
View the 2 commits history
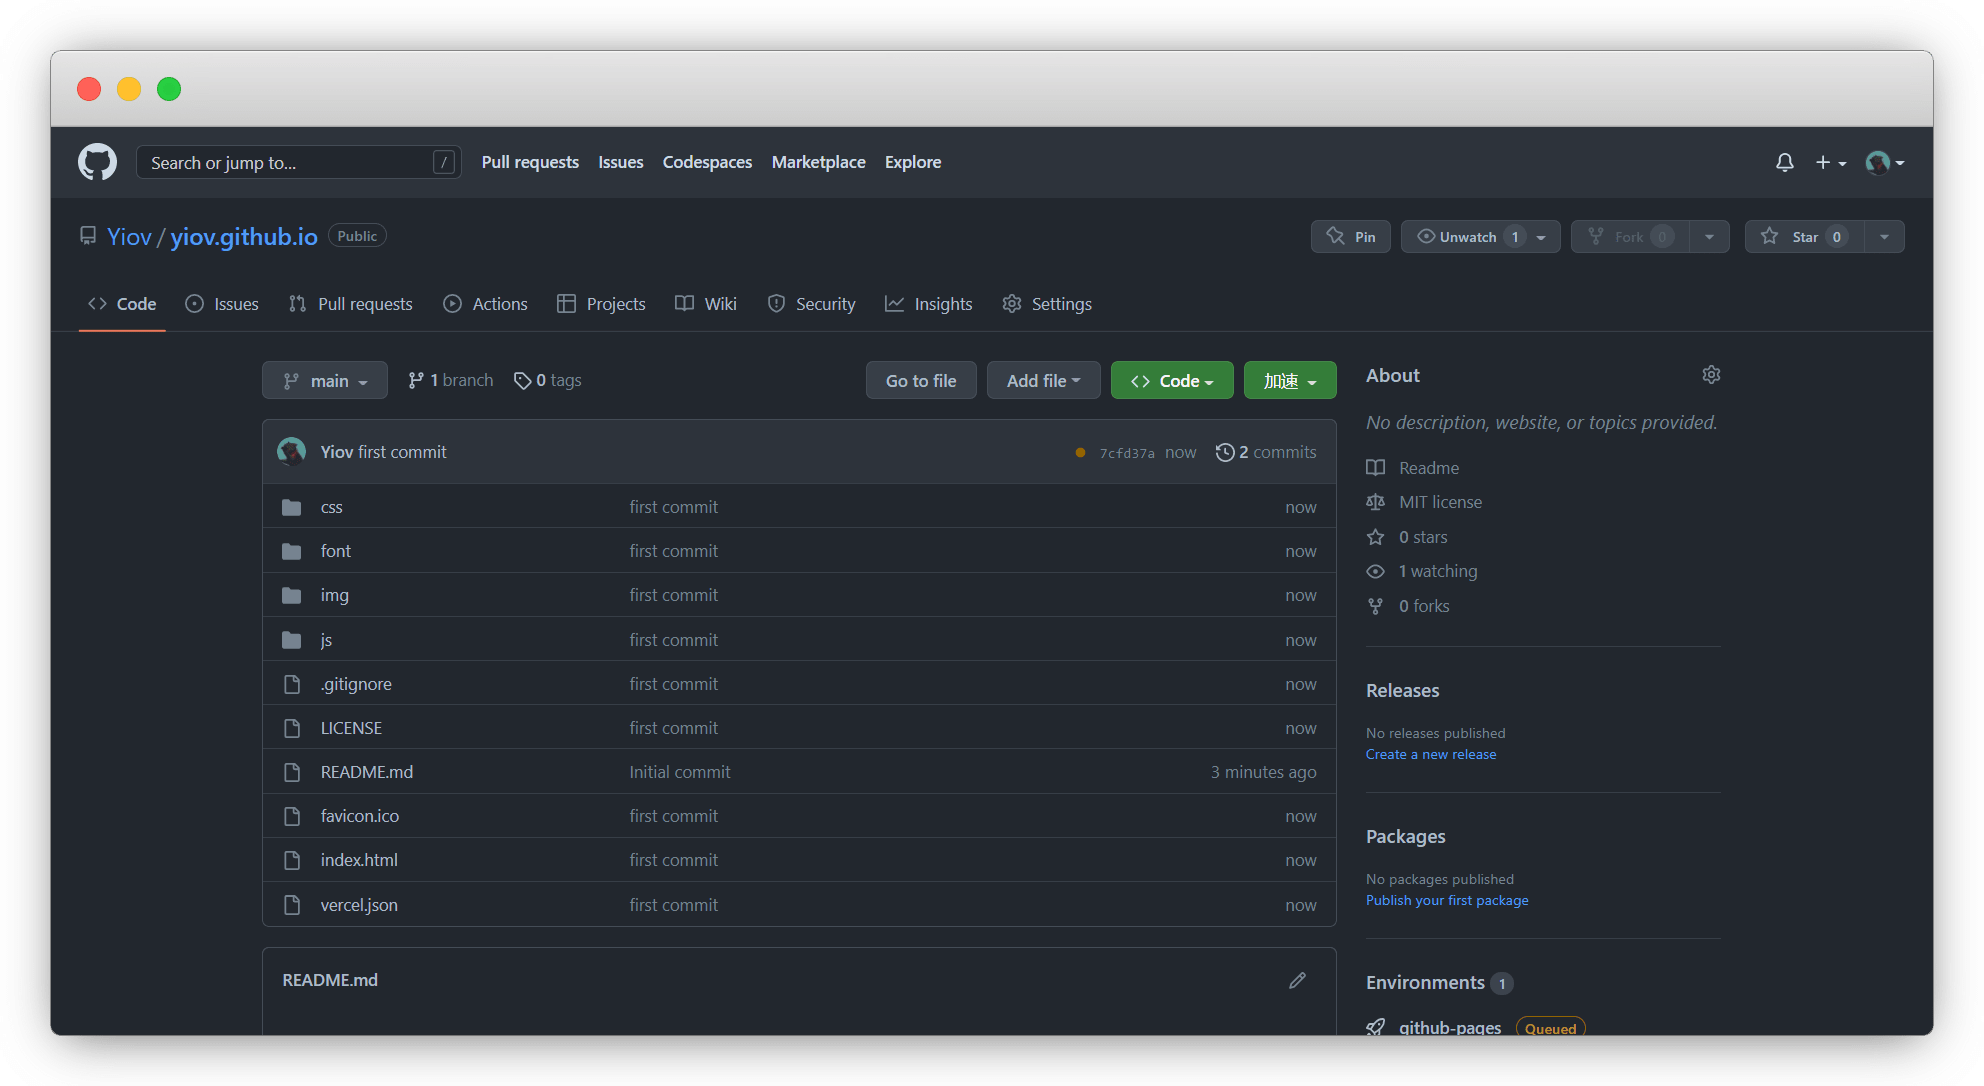pyautogui.click(x=1266, y=452)
